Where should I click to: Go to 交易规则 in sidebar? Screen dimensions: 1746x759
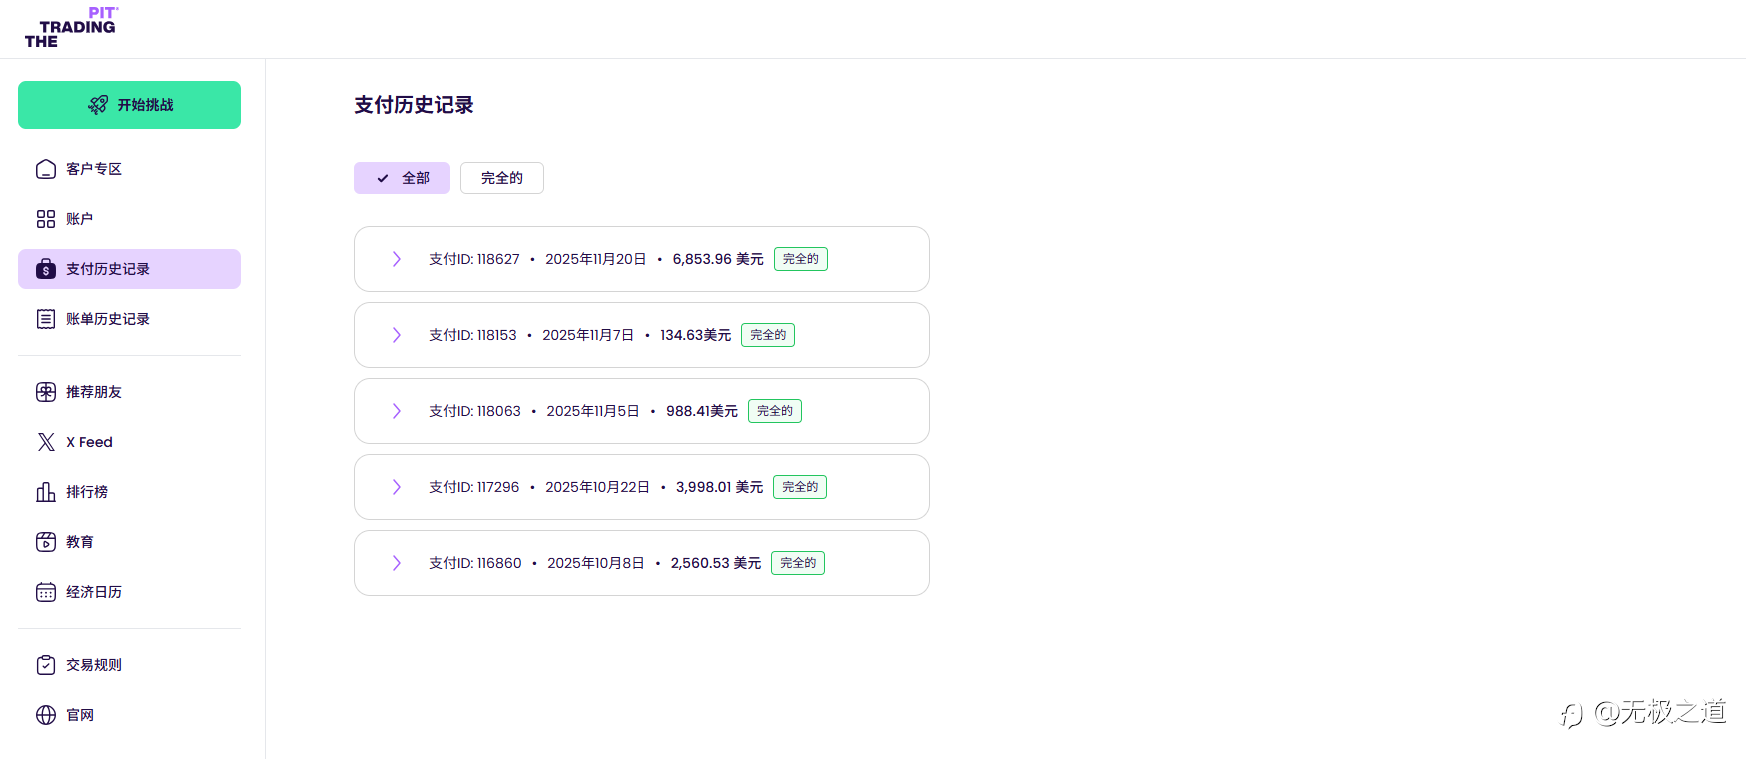pyautogui.click(x=94, y=665)
